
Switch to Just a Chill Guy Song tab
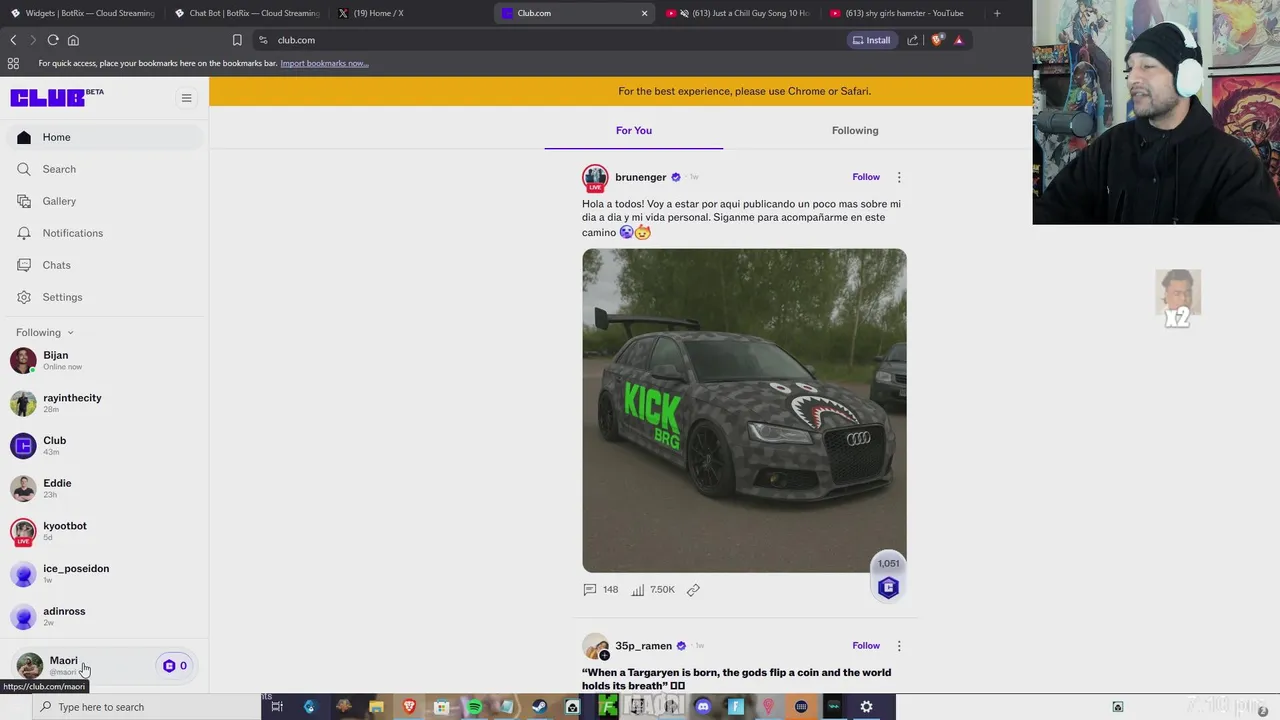point(738,13)
